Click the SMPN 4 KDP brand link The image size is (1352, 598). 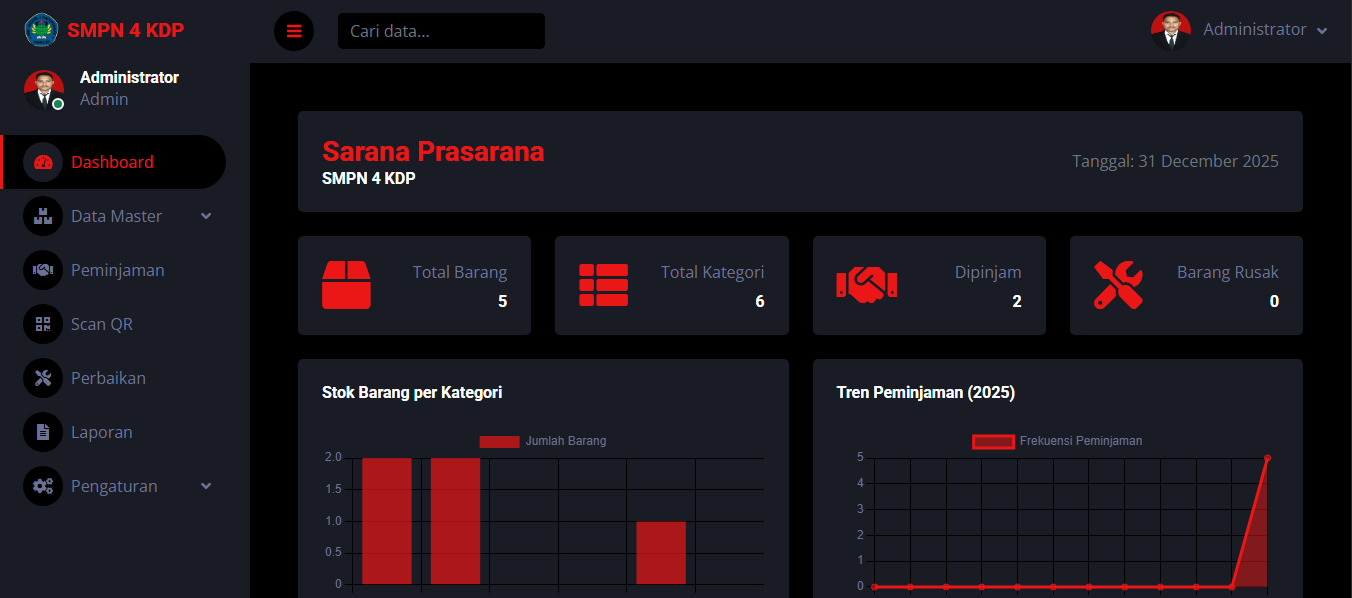point(125,30)
